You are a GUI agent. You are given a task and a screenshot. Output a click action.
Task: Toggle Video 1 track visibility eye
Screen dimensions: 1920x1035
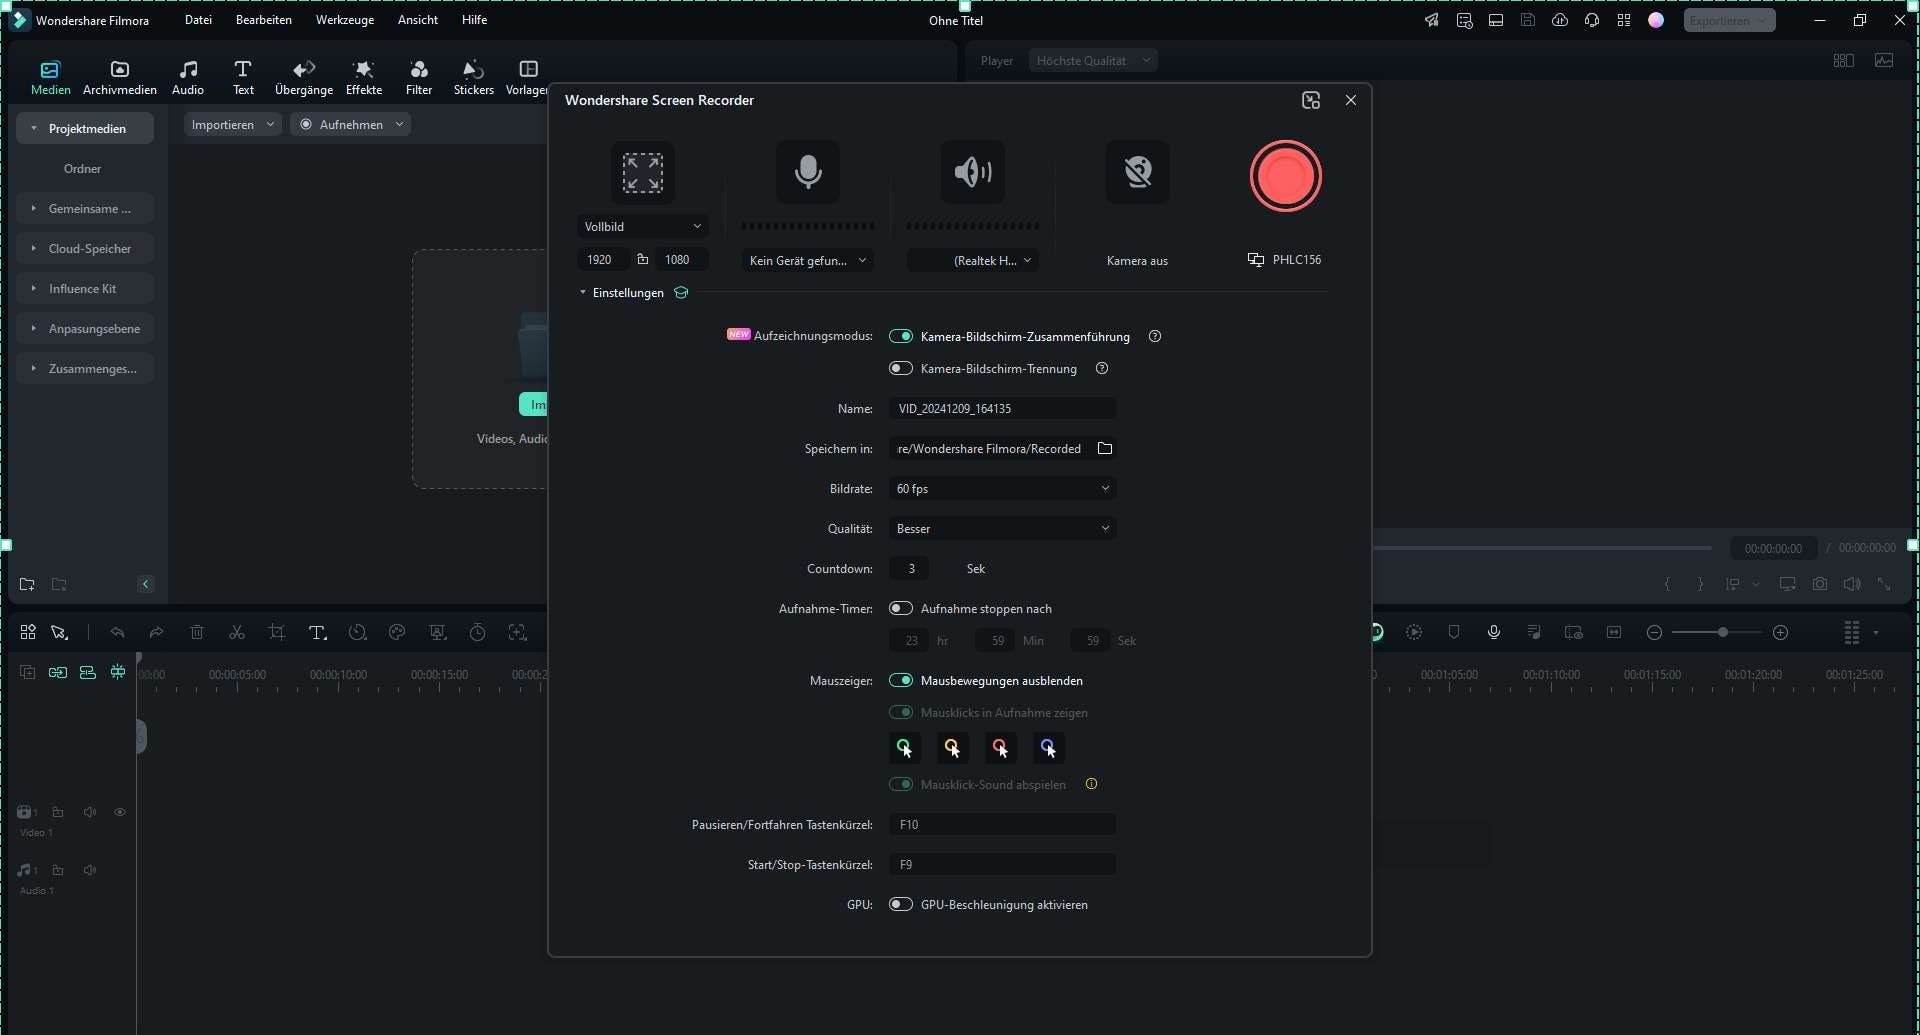click(120, 812)
